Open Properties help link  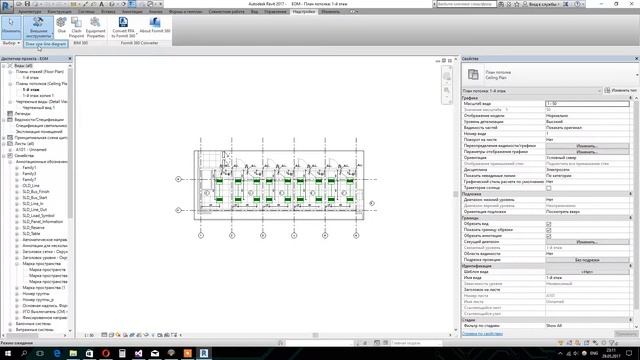coord(482,333)
